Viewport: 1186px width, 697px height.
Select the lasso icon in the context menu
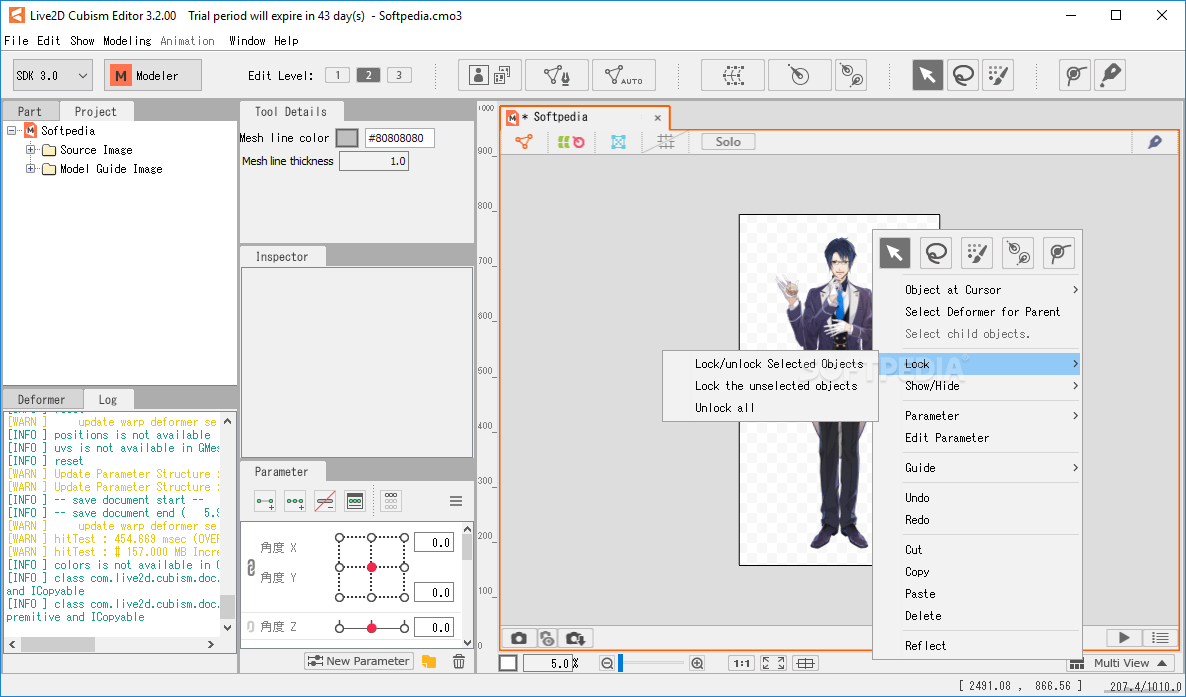(936, 253)
